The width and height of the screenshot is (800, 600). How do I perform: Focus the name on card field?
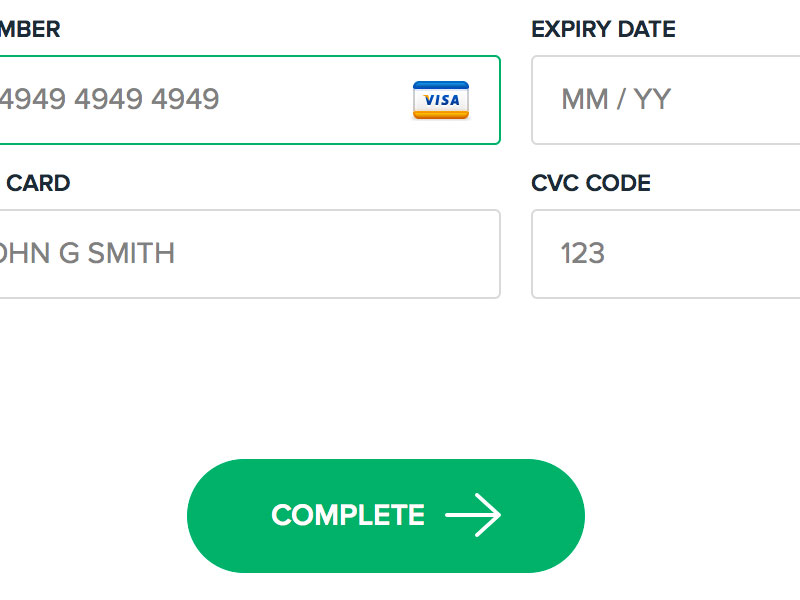coord(250,254)
